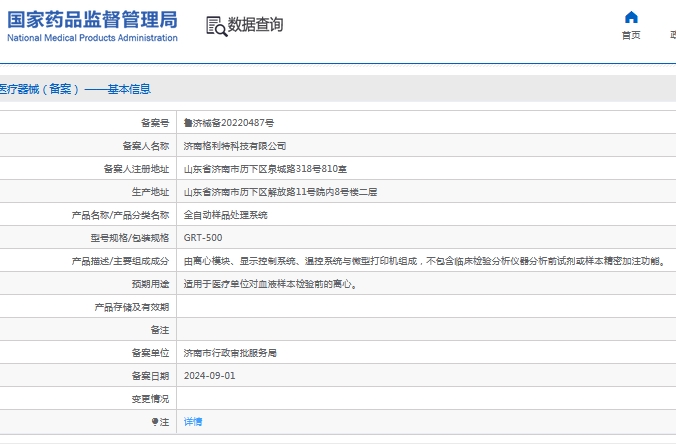
Task: Click the 数据查询 heading text
Action: pyautogui.click(x=255, y=25)
